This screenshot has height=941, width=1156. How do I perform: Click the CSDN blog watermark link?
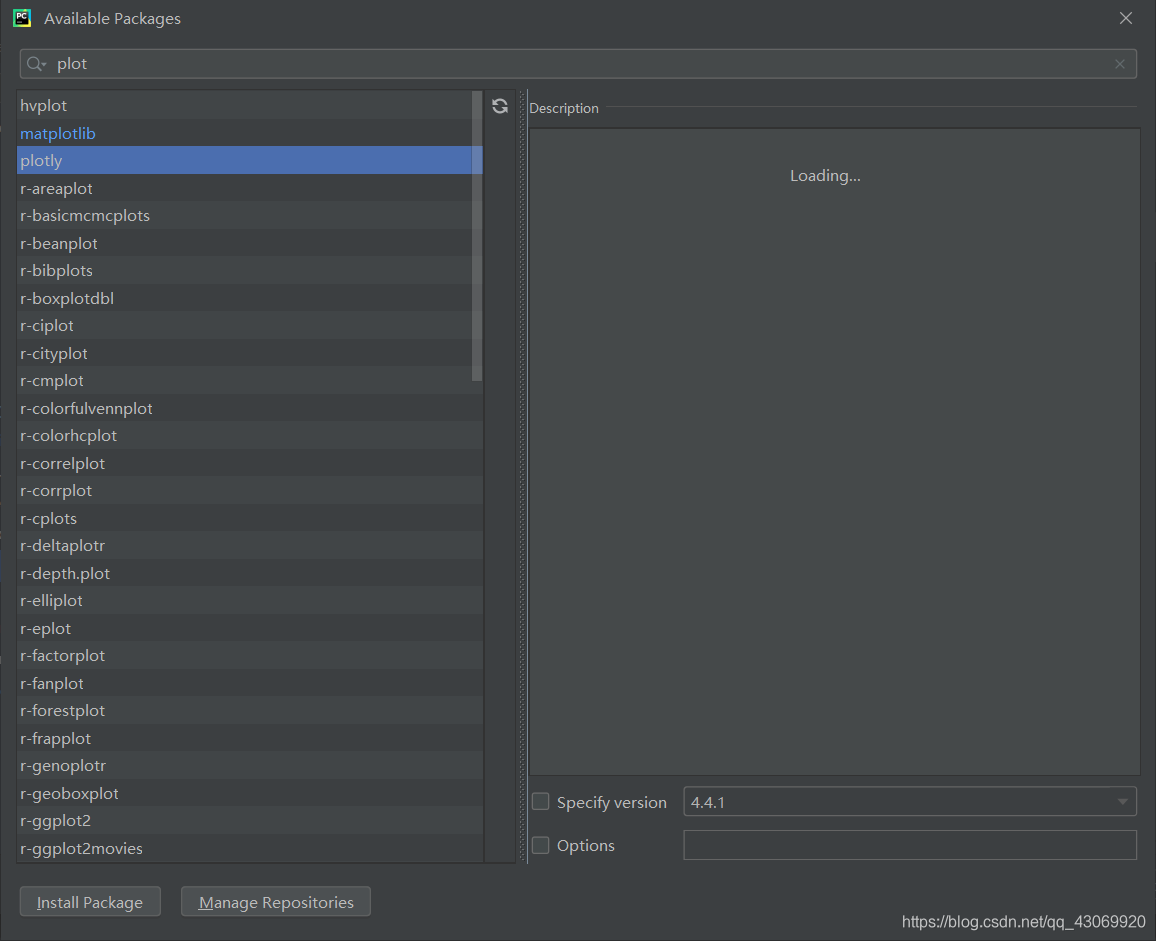tap(1023, 920)
